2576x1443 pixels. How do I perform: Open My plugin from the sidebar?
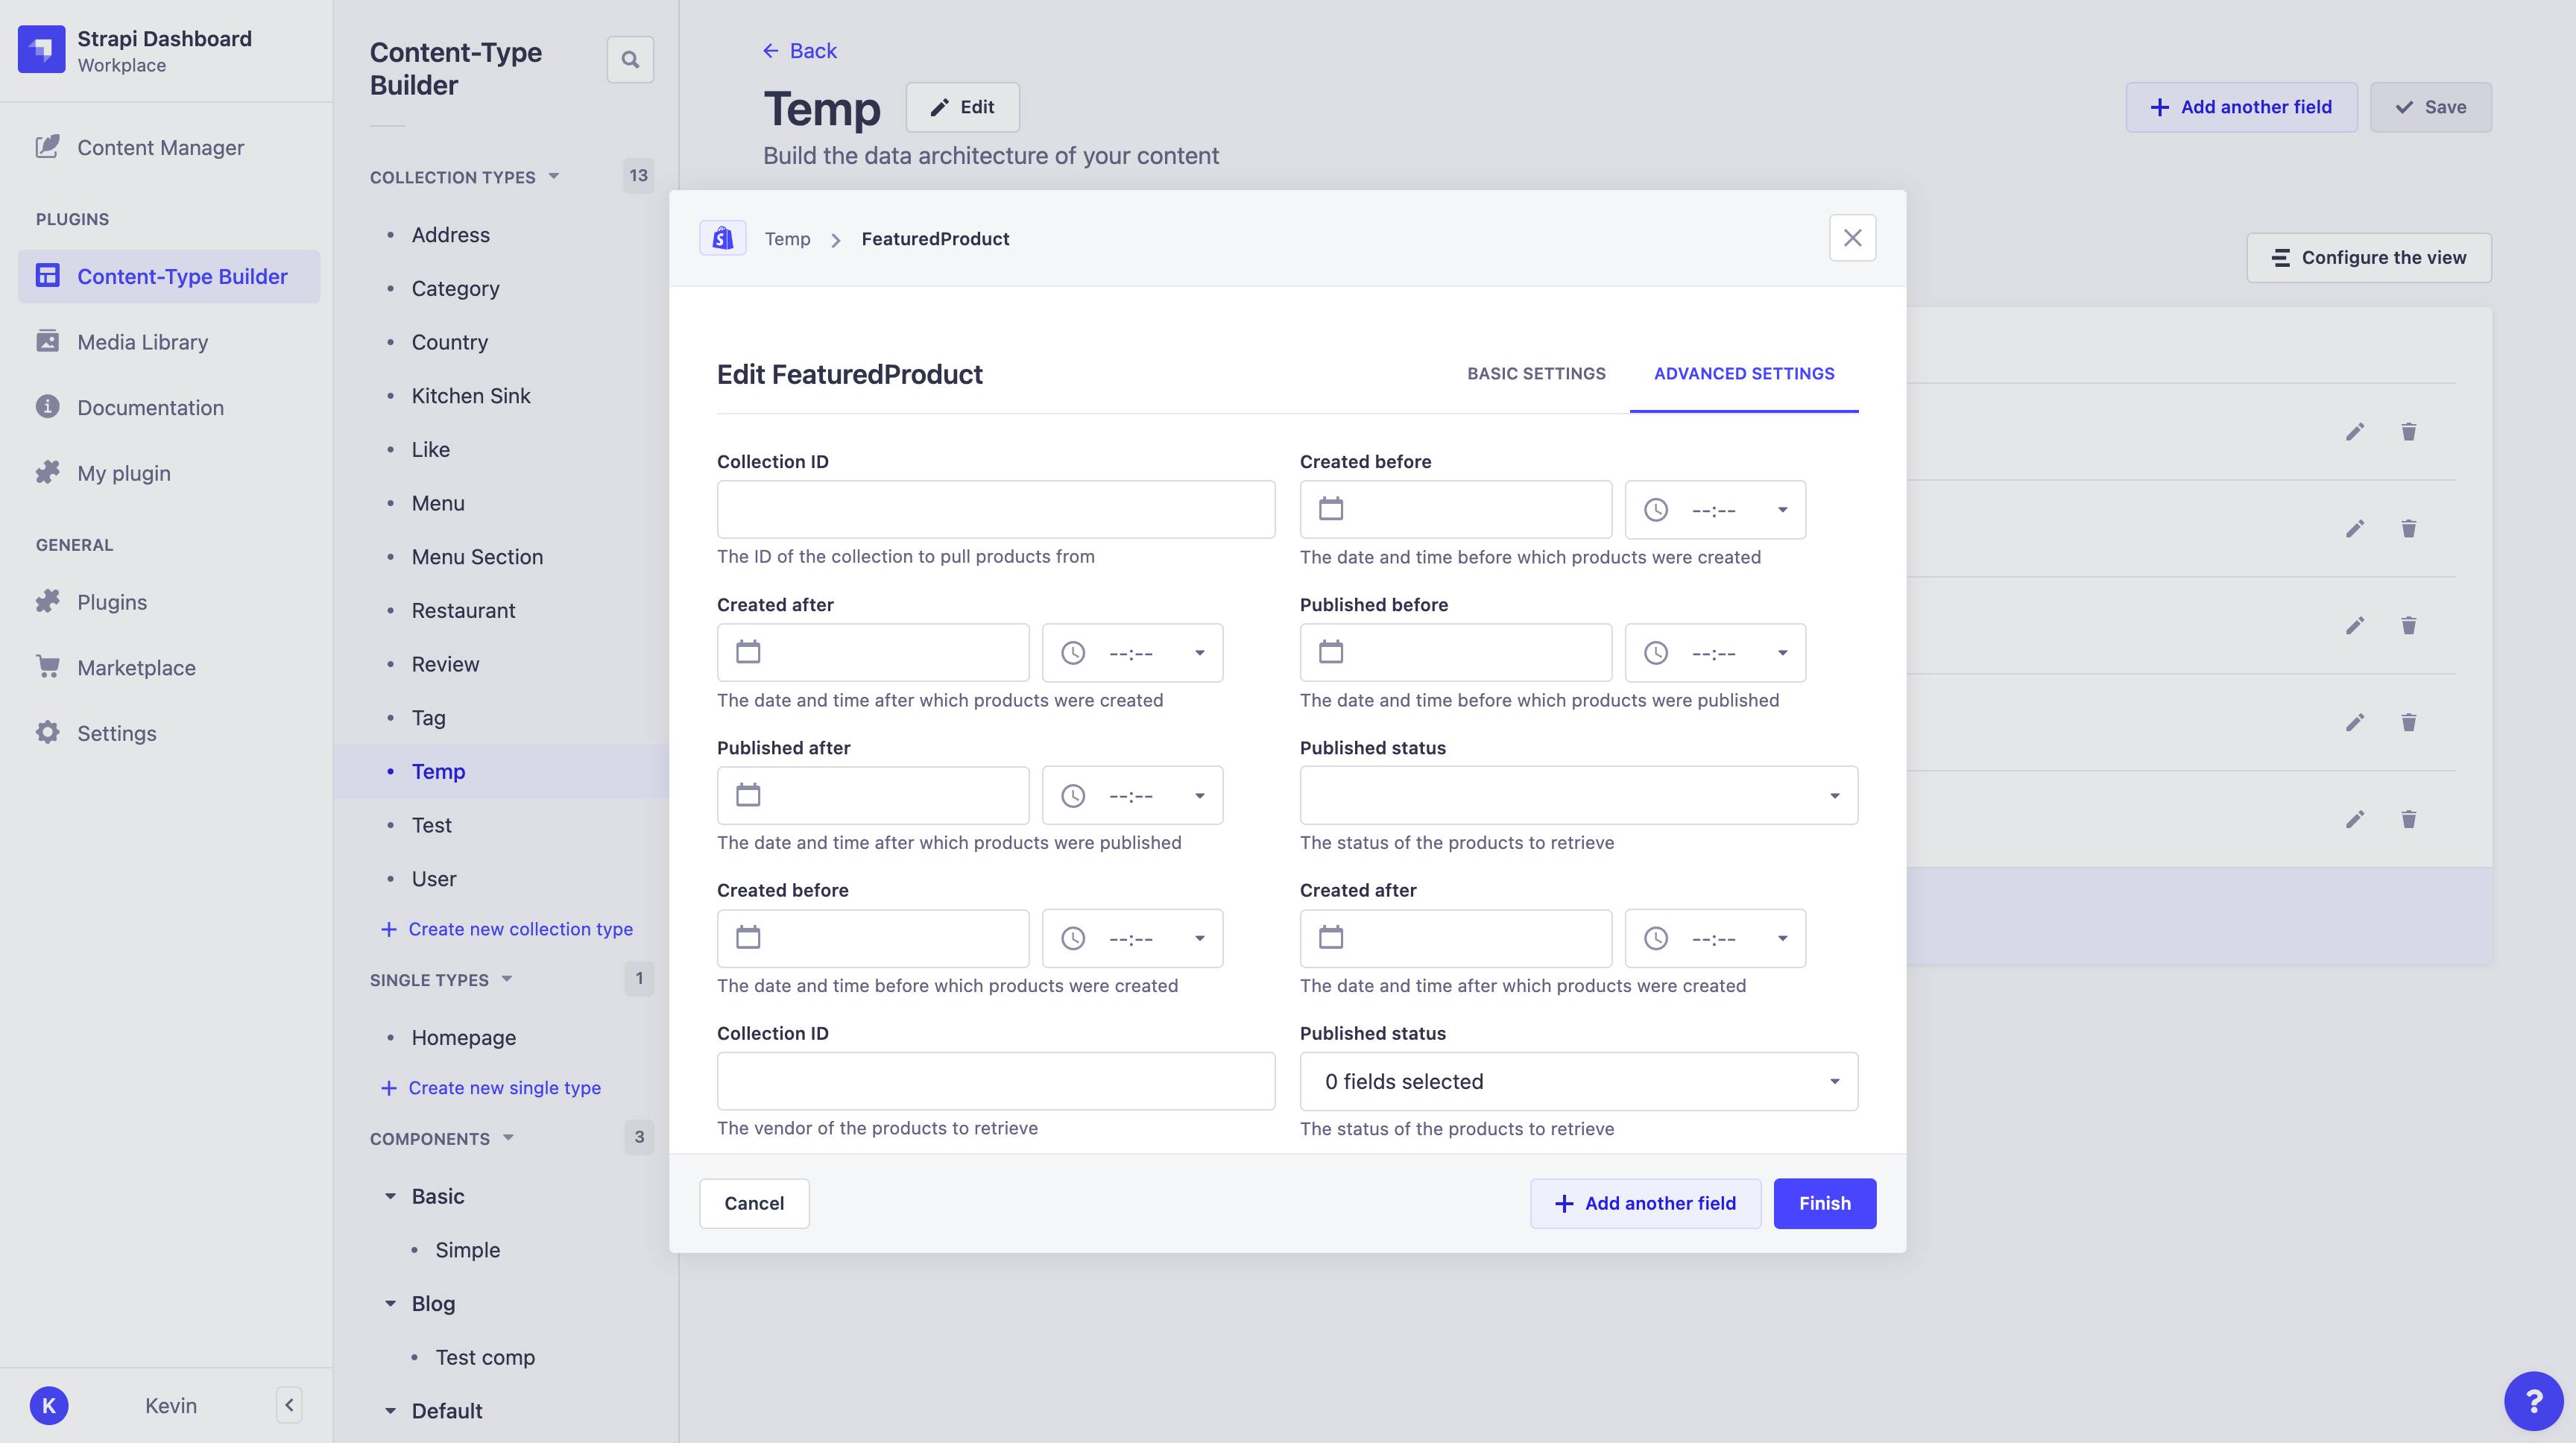(x=124, y=472)
